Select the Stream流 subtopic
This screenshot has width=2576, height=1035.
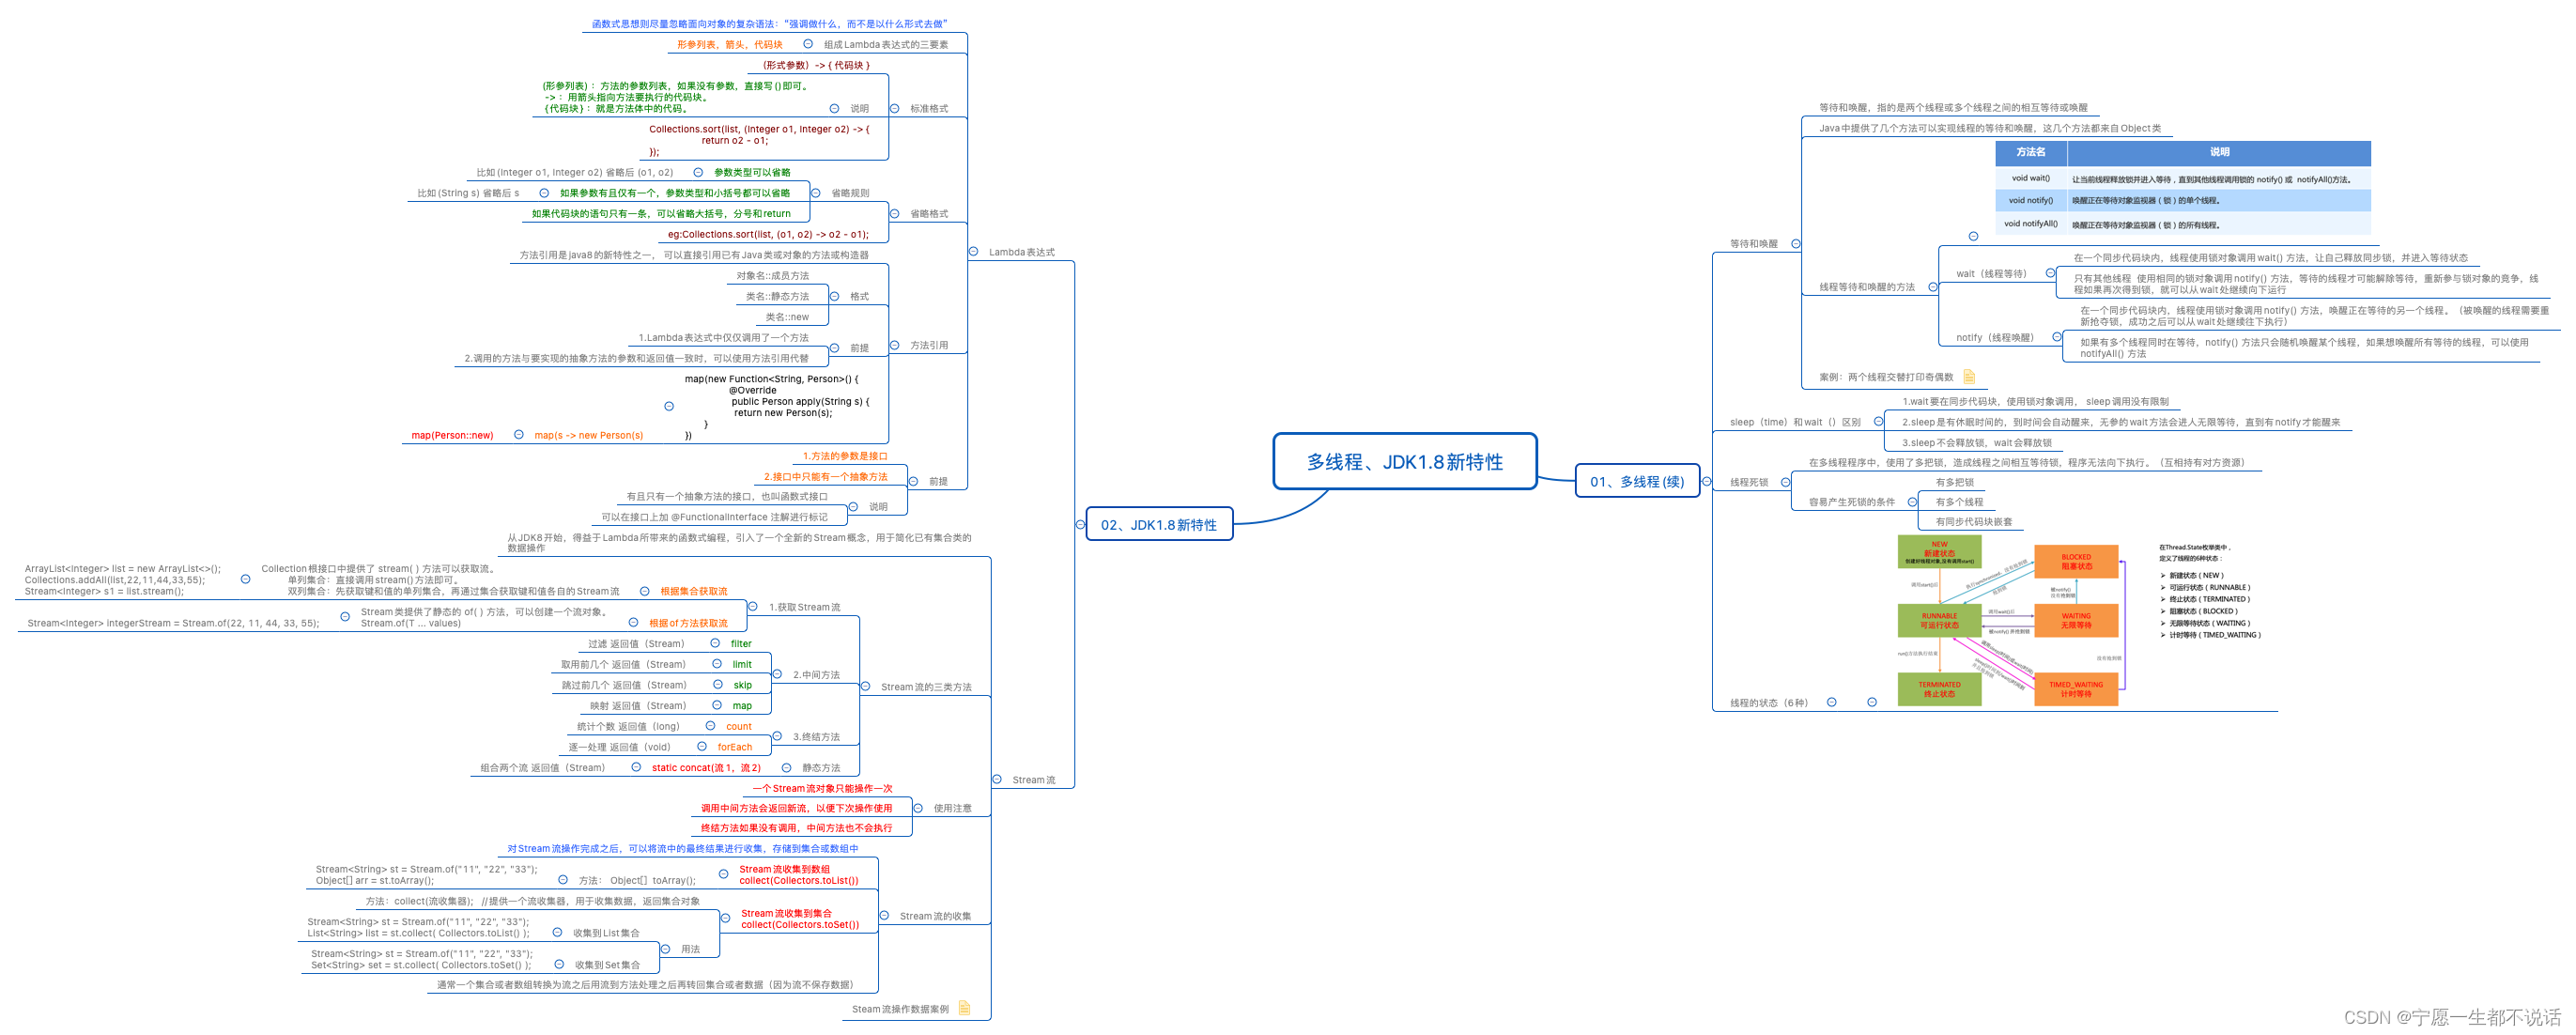[1033, 780]
